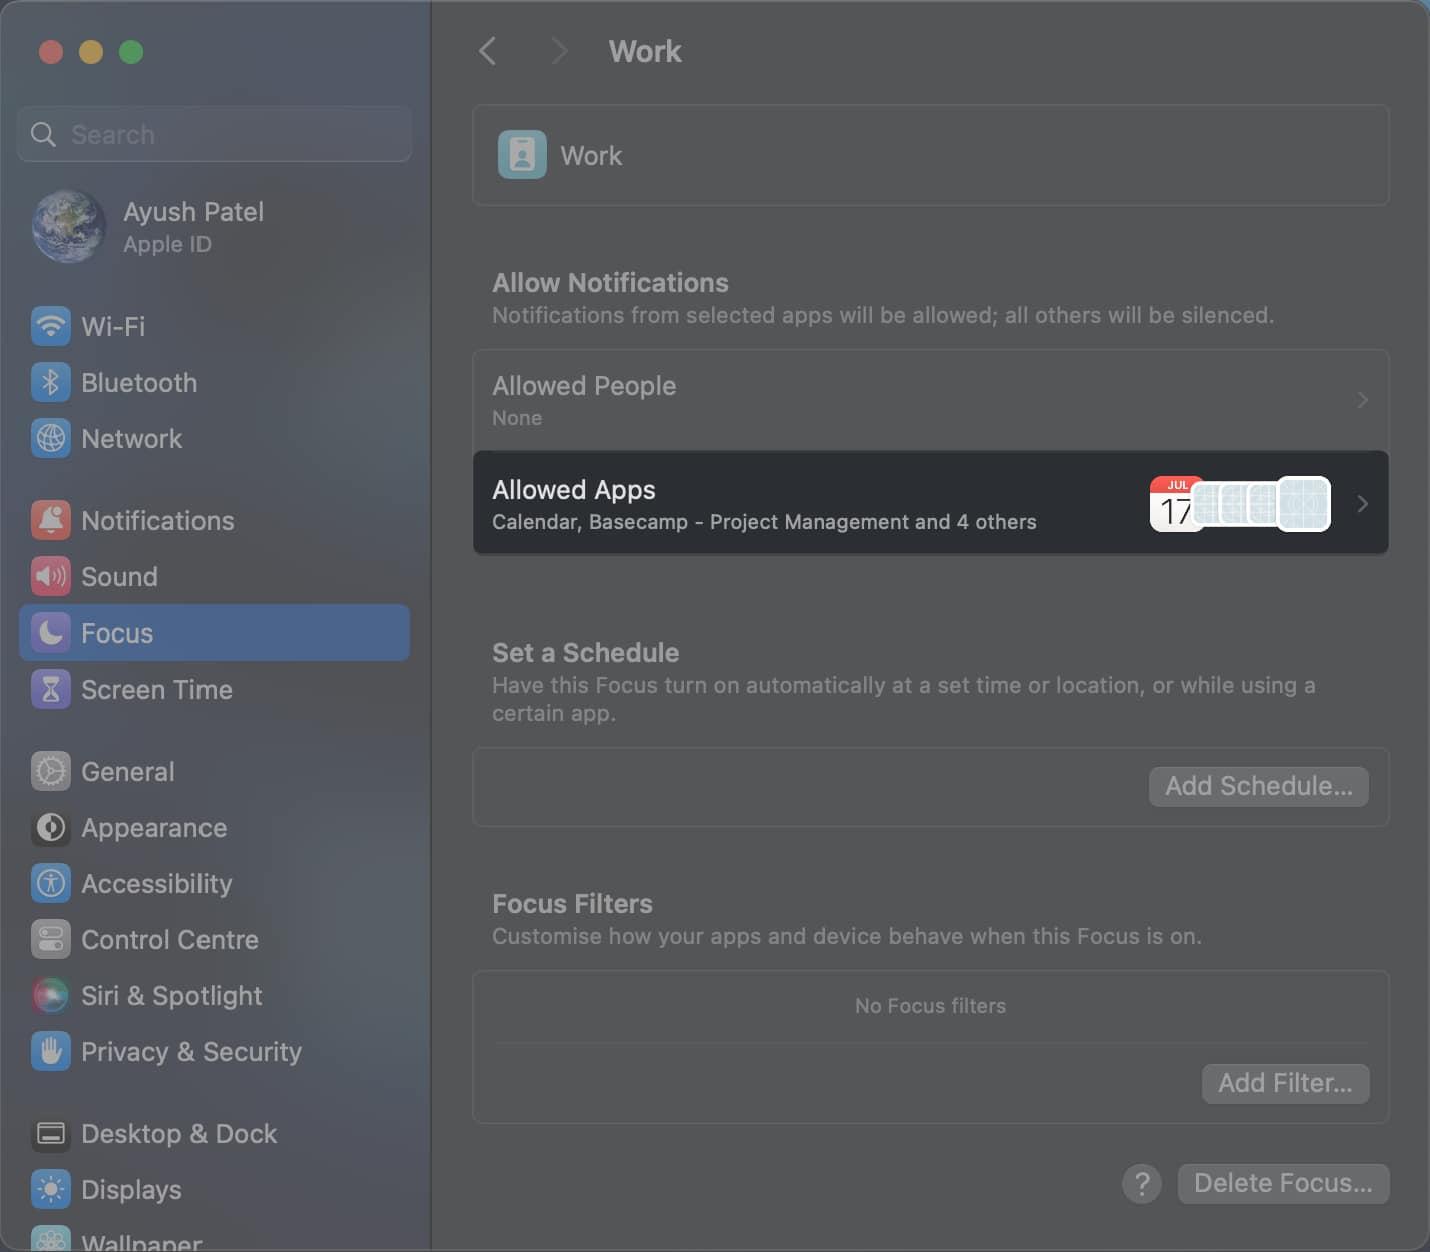Go back with the left arrow
The image size is (1430, 1252).
488,51
